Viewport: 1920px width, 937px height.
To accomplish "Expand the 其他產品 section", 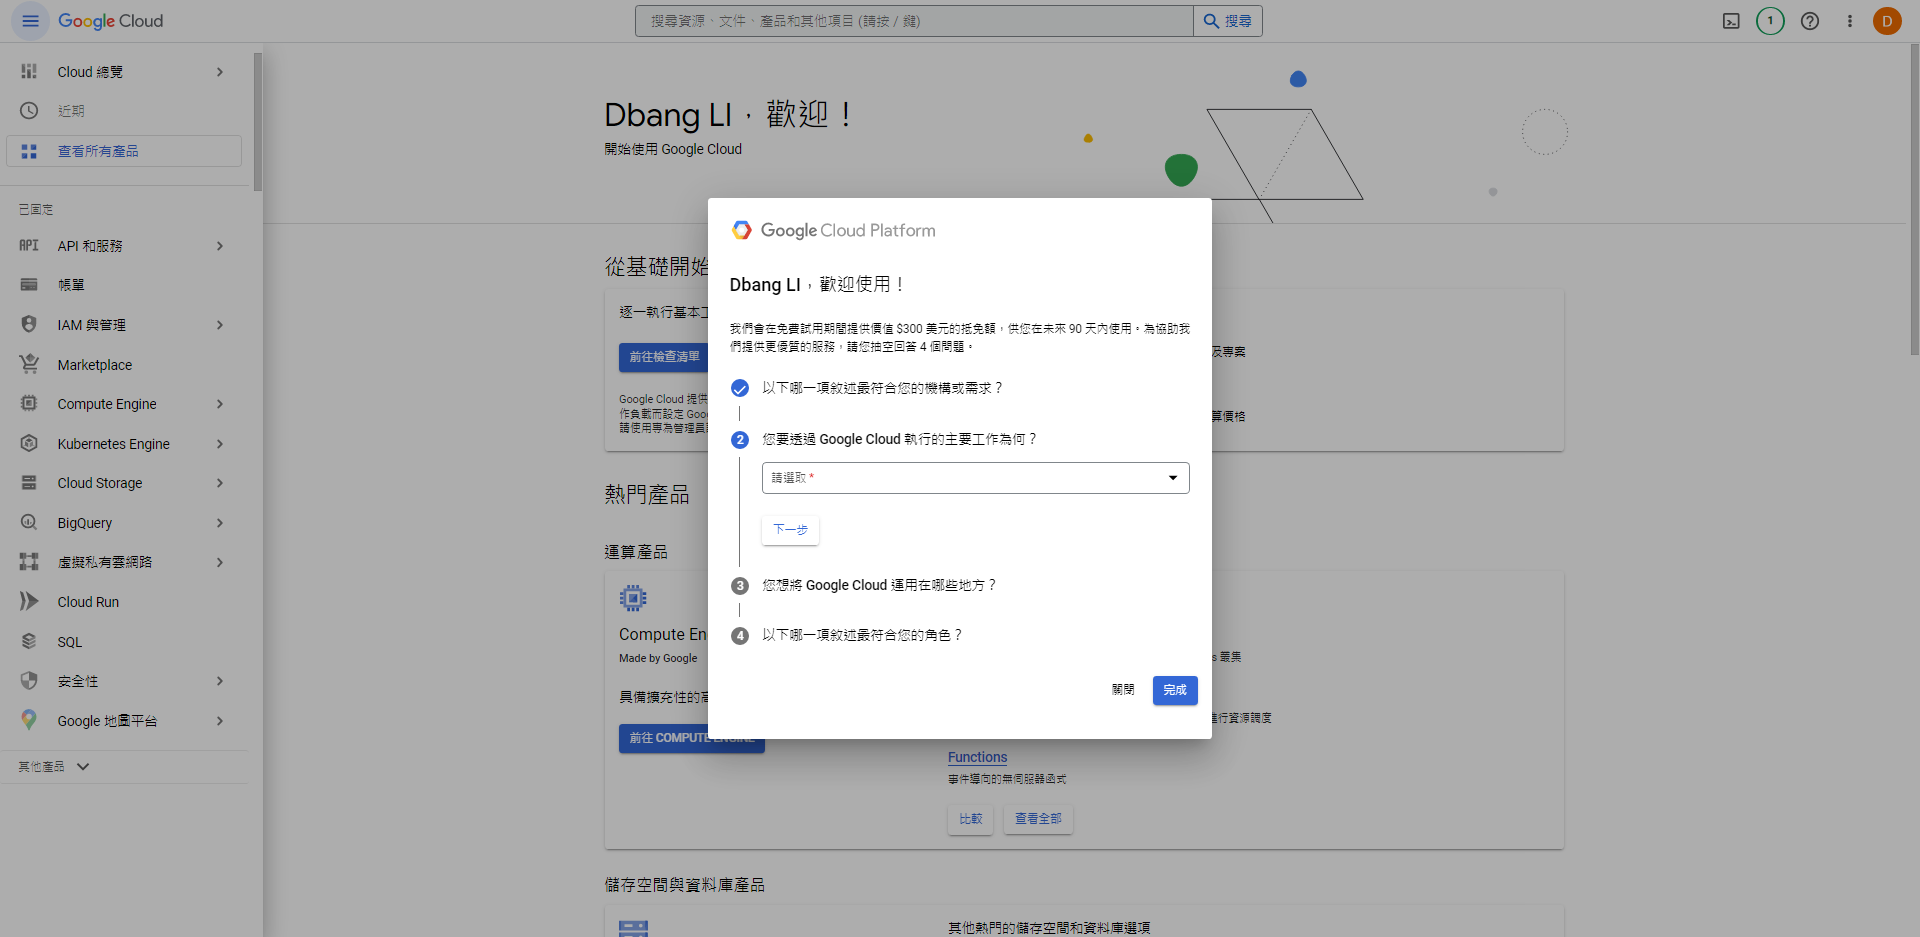I will point(54,767).
